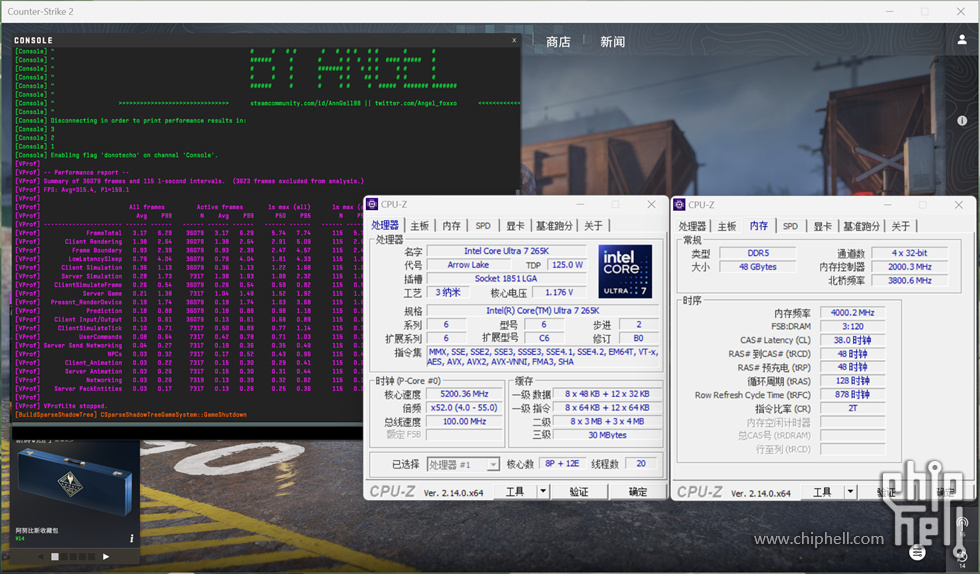Click the 30 MBytes L3 cache value
980x574 pixels.
pyautogui.click(x=607, y=435)
